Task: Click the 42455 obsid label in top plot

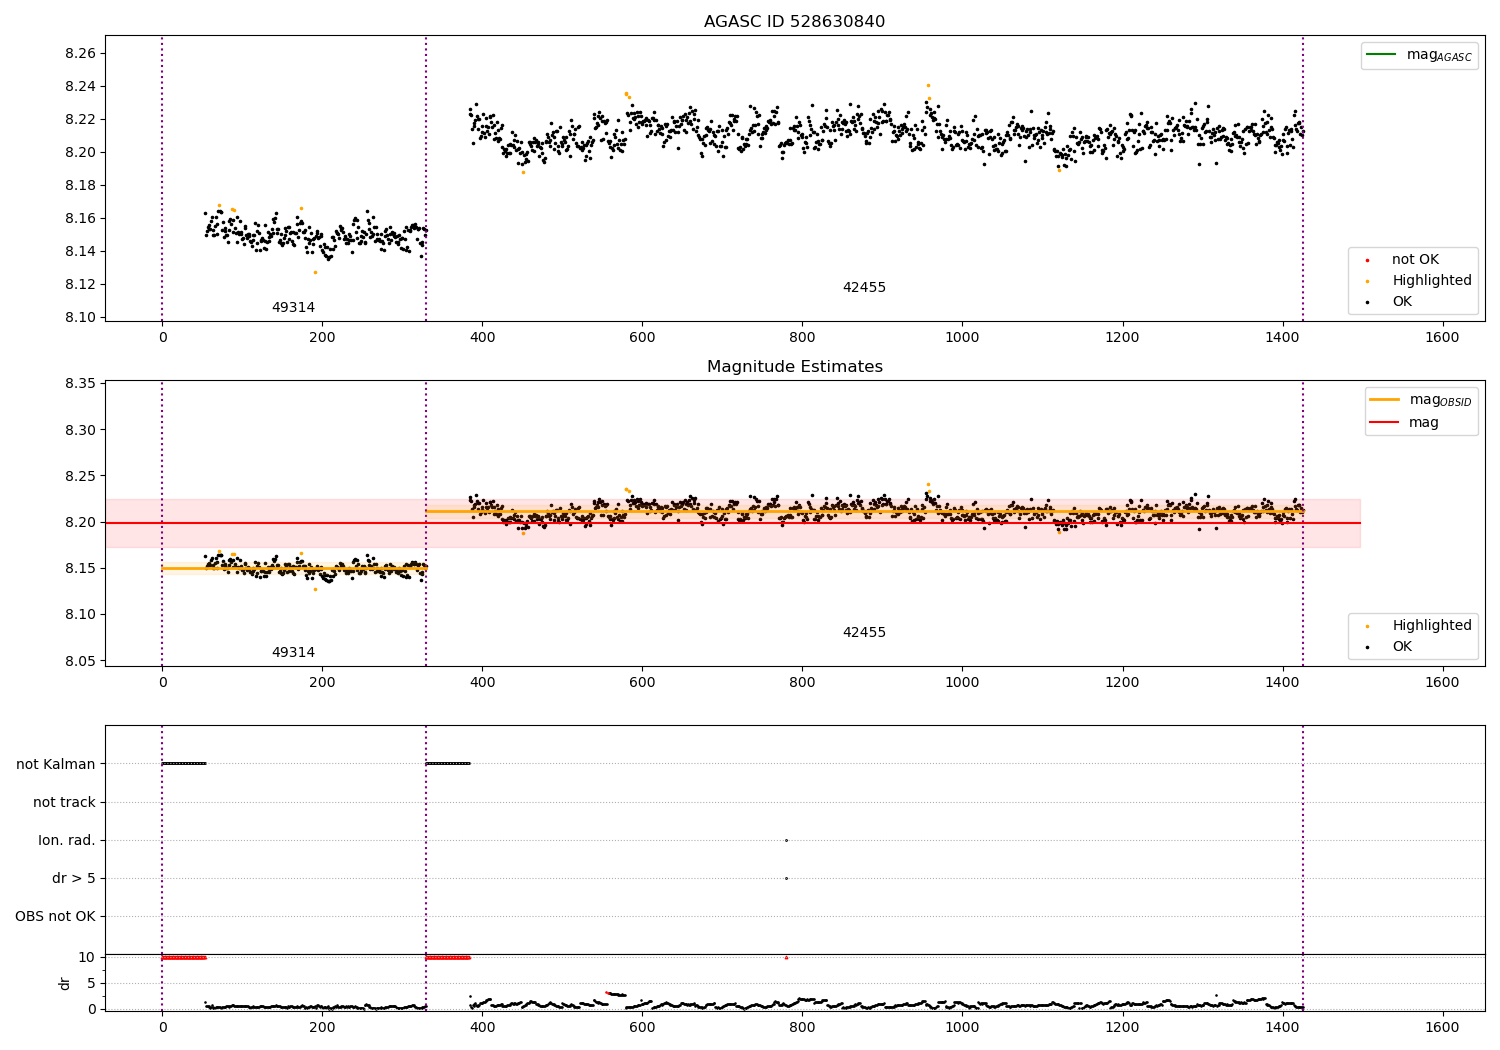Action: click(x=864, y=288)
